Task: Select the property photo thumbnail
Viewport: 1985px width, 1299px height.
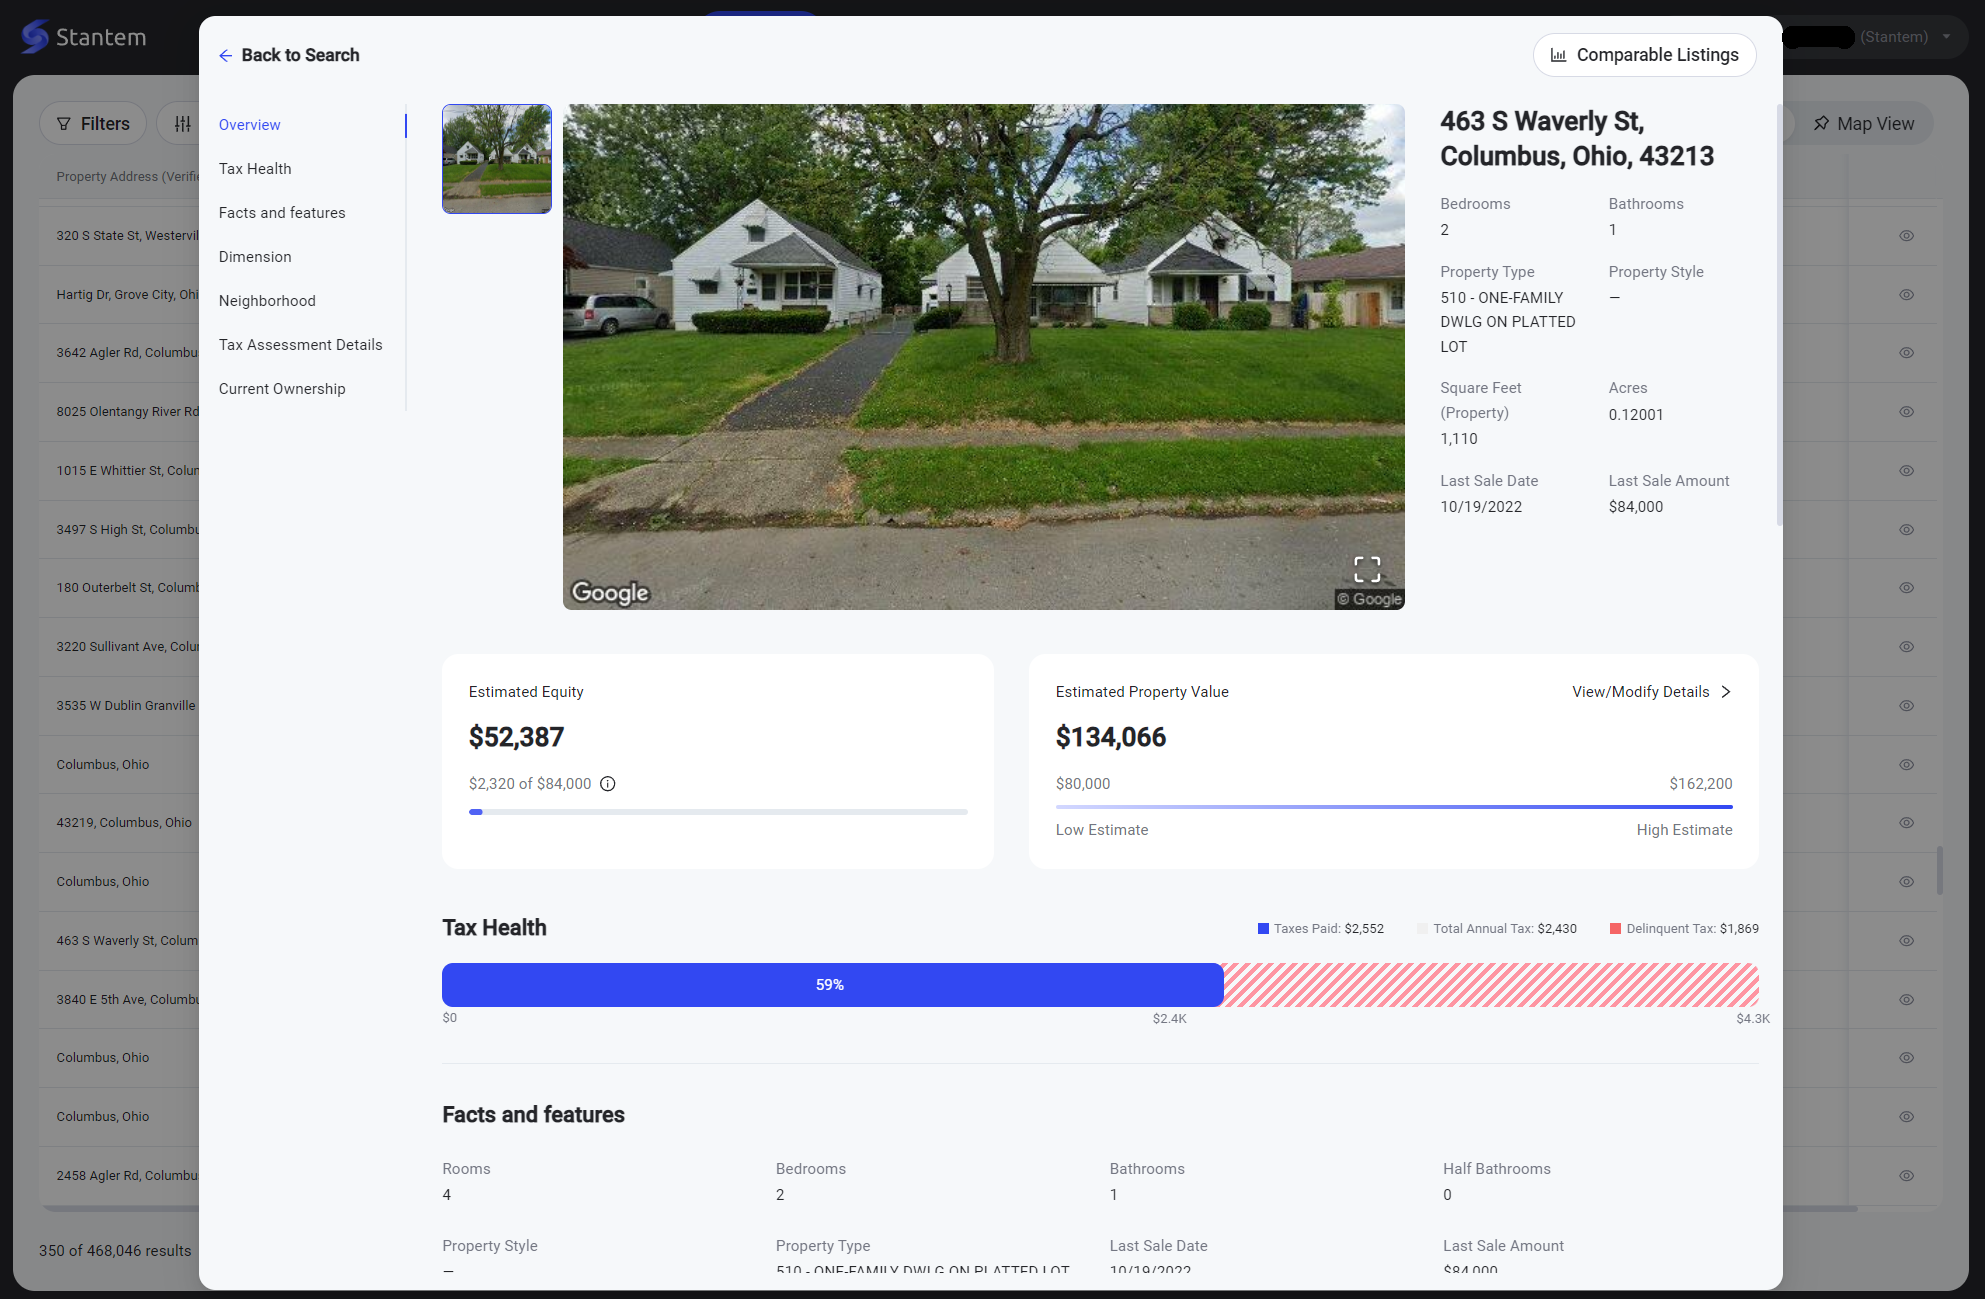Action: point(497,159)
